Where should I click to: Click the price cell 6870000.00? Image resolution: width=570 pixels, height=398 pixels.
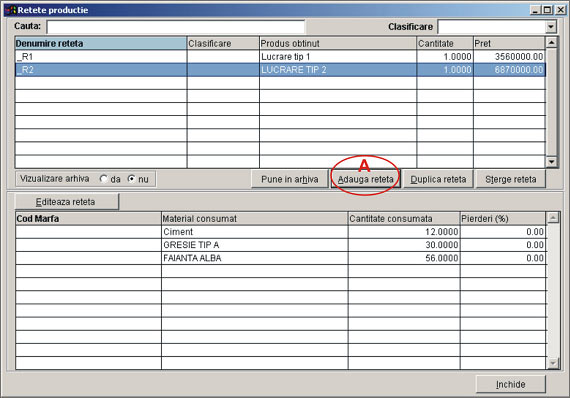click(509, 70)
